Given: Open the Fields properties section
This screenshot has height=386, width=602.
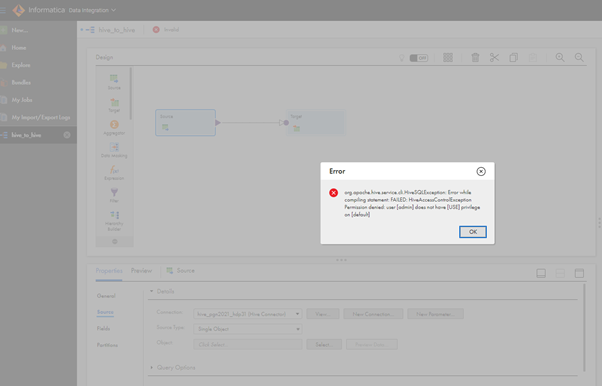Looking at the screenshot, I should (x=103, y=328).
